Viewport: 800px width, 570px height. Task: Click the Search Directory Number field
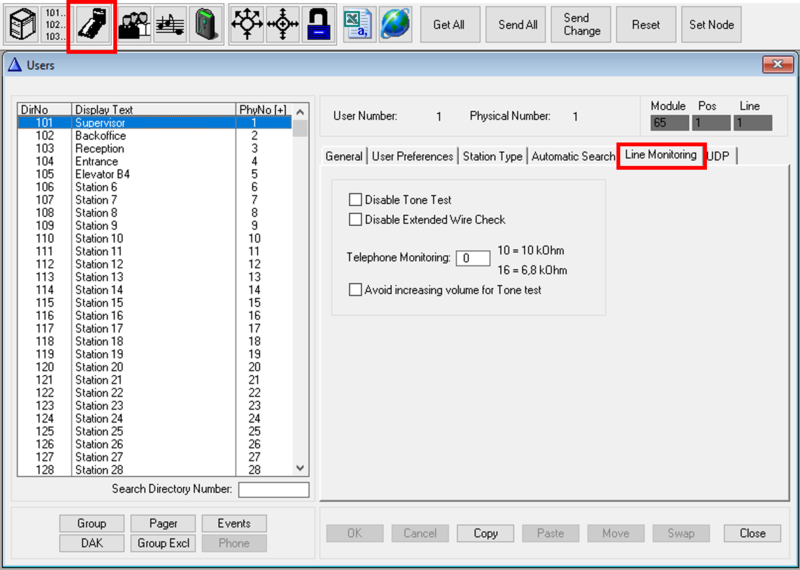(x=273, y=489)
